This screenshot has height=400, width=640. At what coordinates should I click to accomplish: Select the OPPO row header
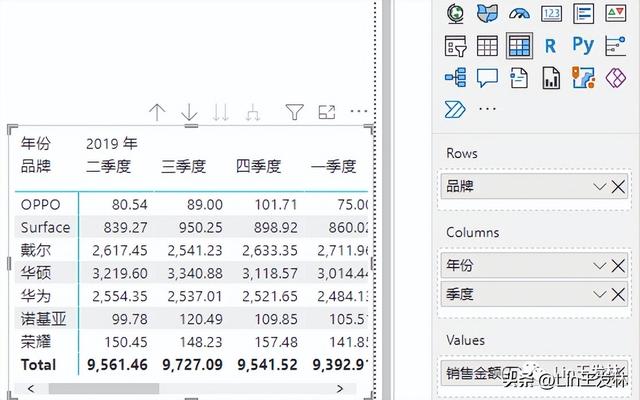[41, 204]
